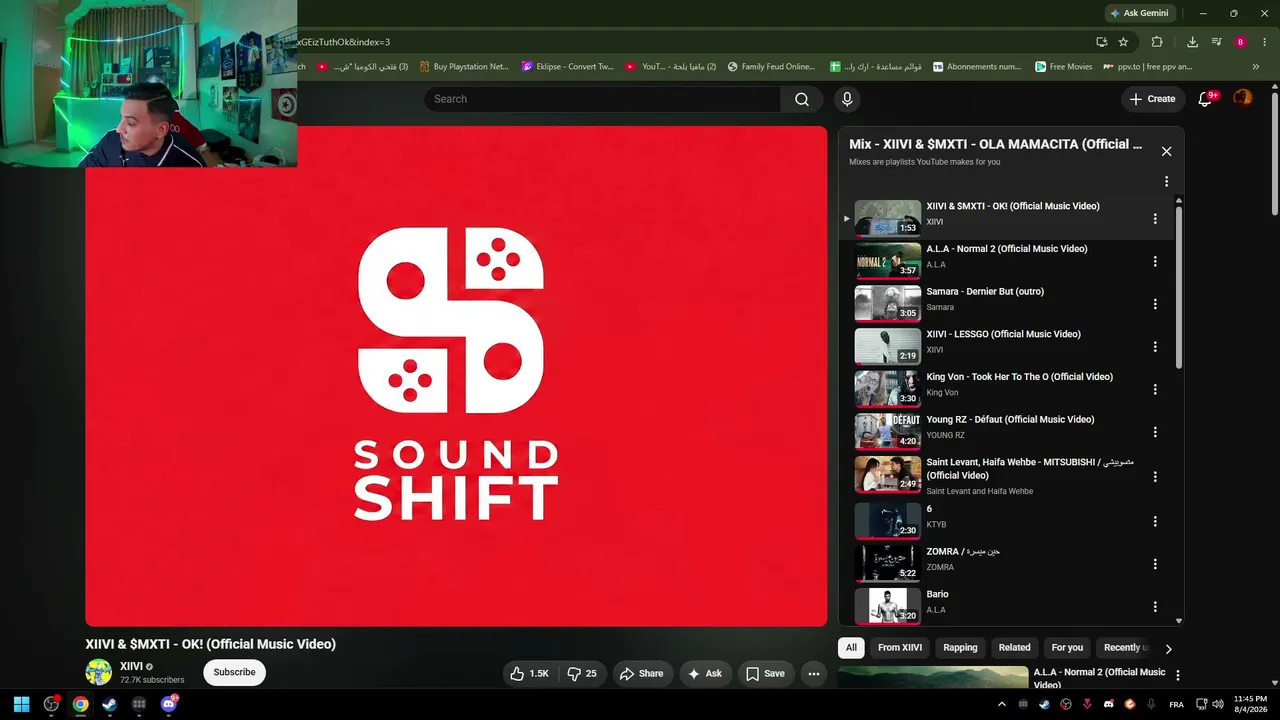Open the YouTube account avatar menu
The height and width of the screenshot is (720, 1280).
pyautogui.click(x=1242, y=98)
